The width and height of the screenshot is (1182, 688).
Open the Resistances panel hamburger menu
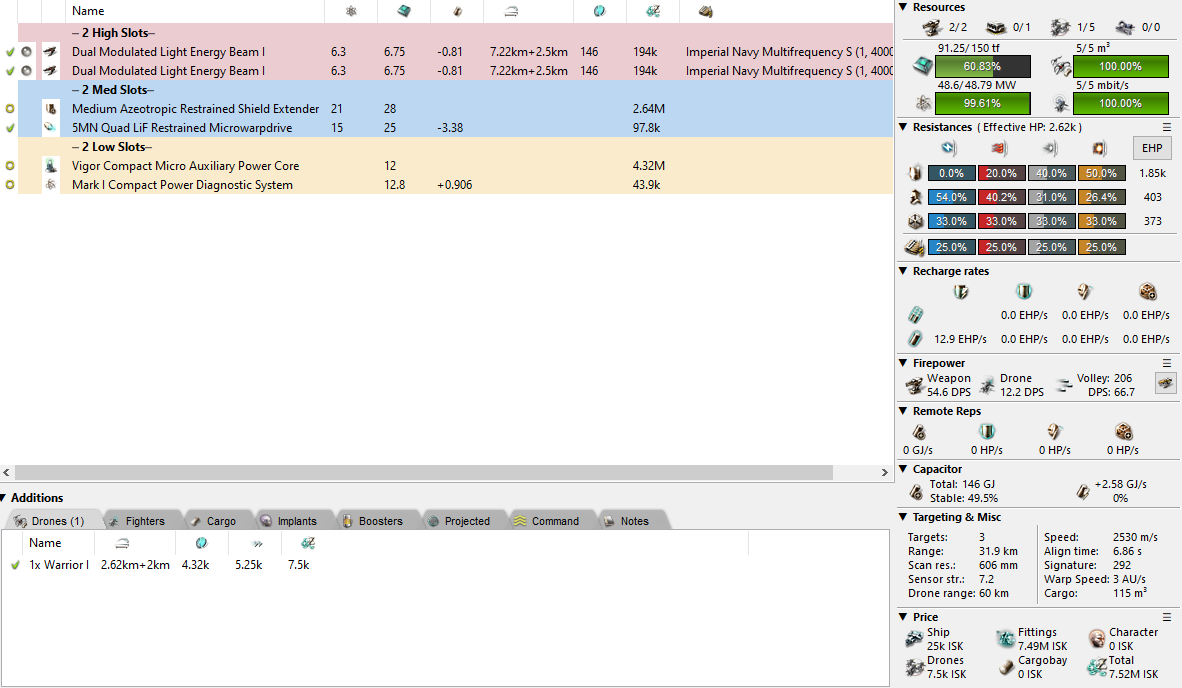pos(1167,127)
